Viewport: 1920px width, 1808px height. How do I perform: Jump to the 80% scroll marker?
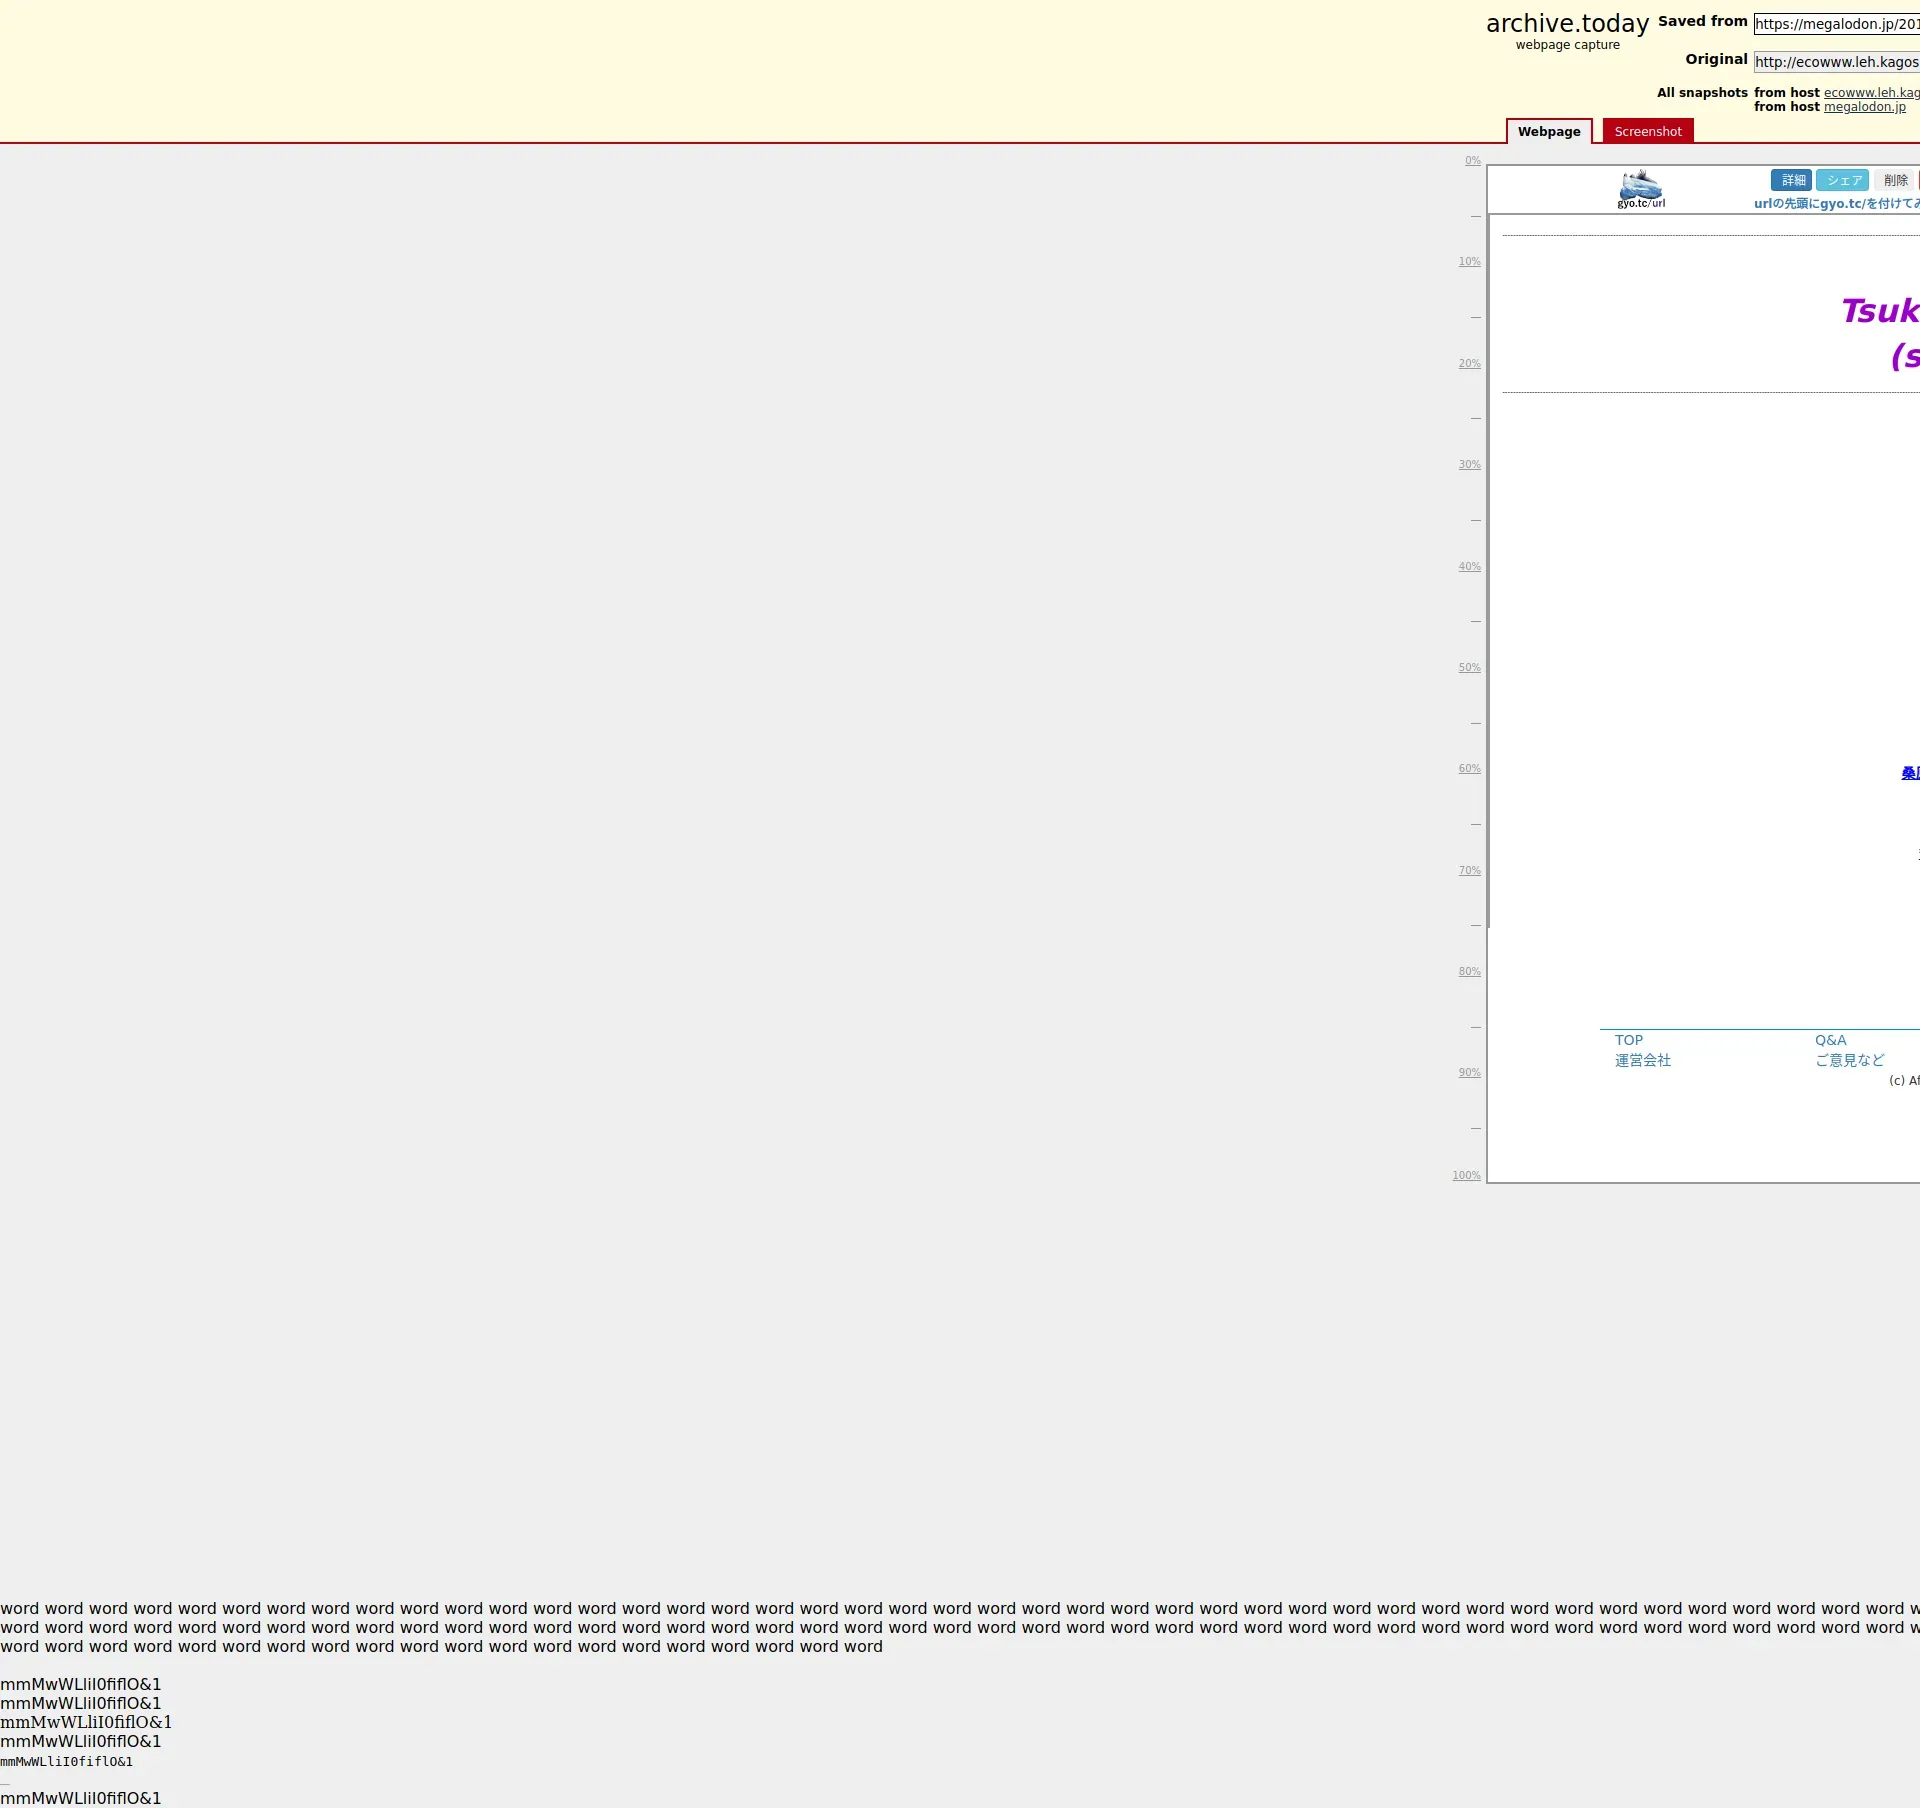1469,972
